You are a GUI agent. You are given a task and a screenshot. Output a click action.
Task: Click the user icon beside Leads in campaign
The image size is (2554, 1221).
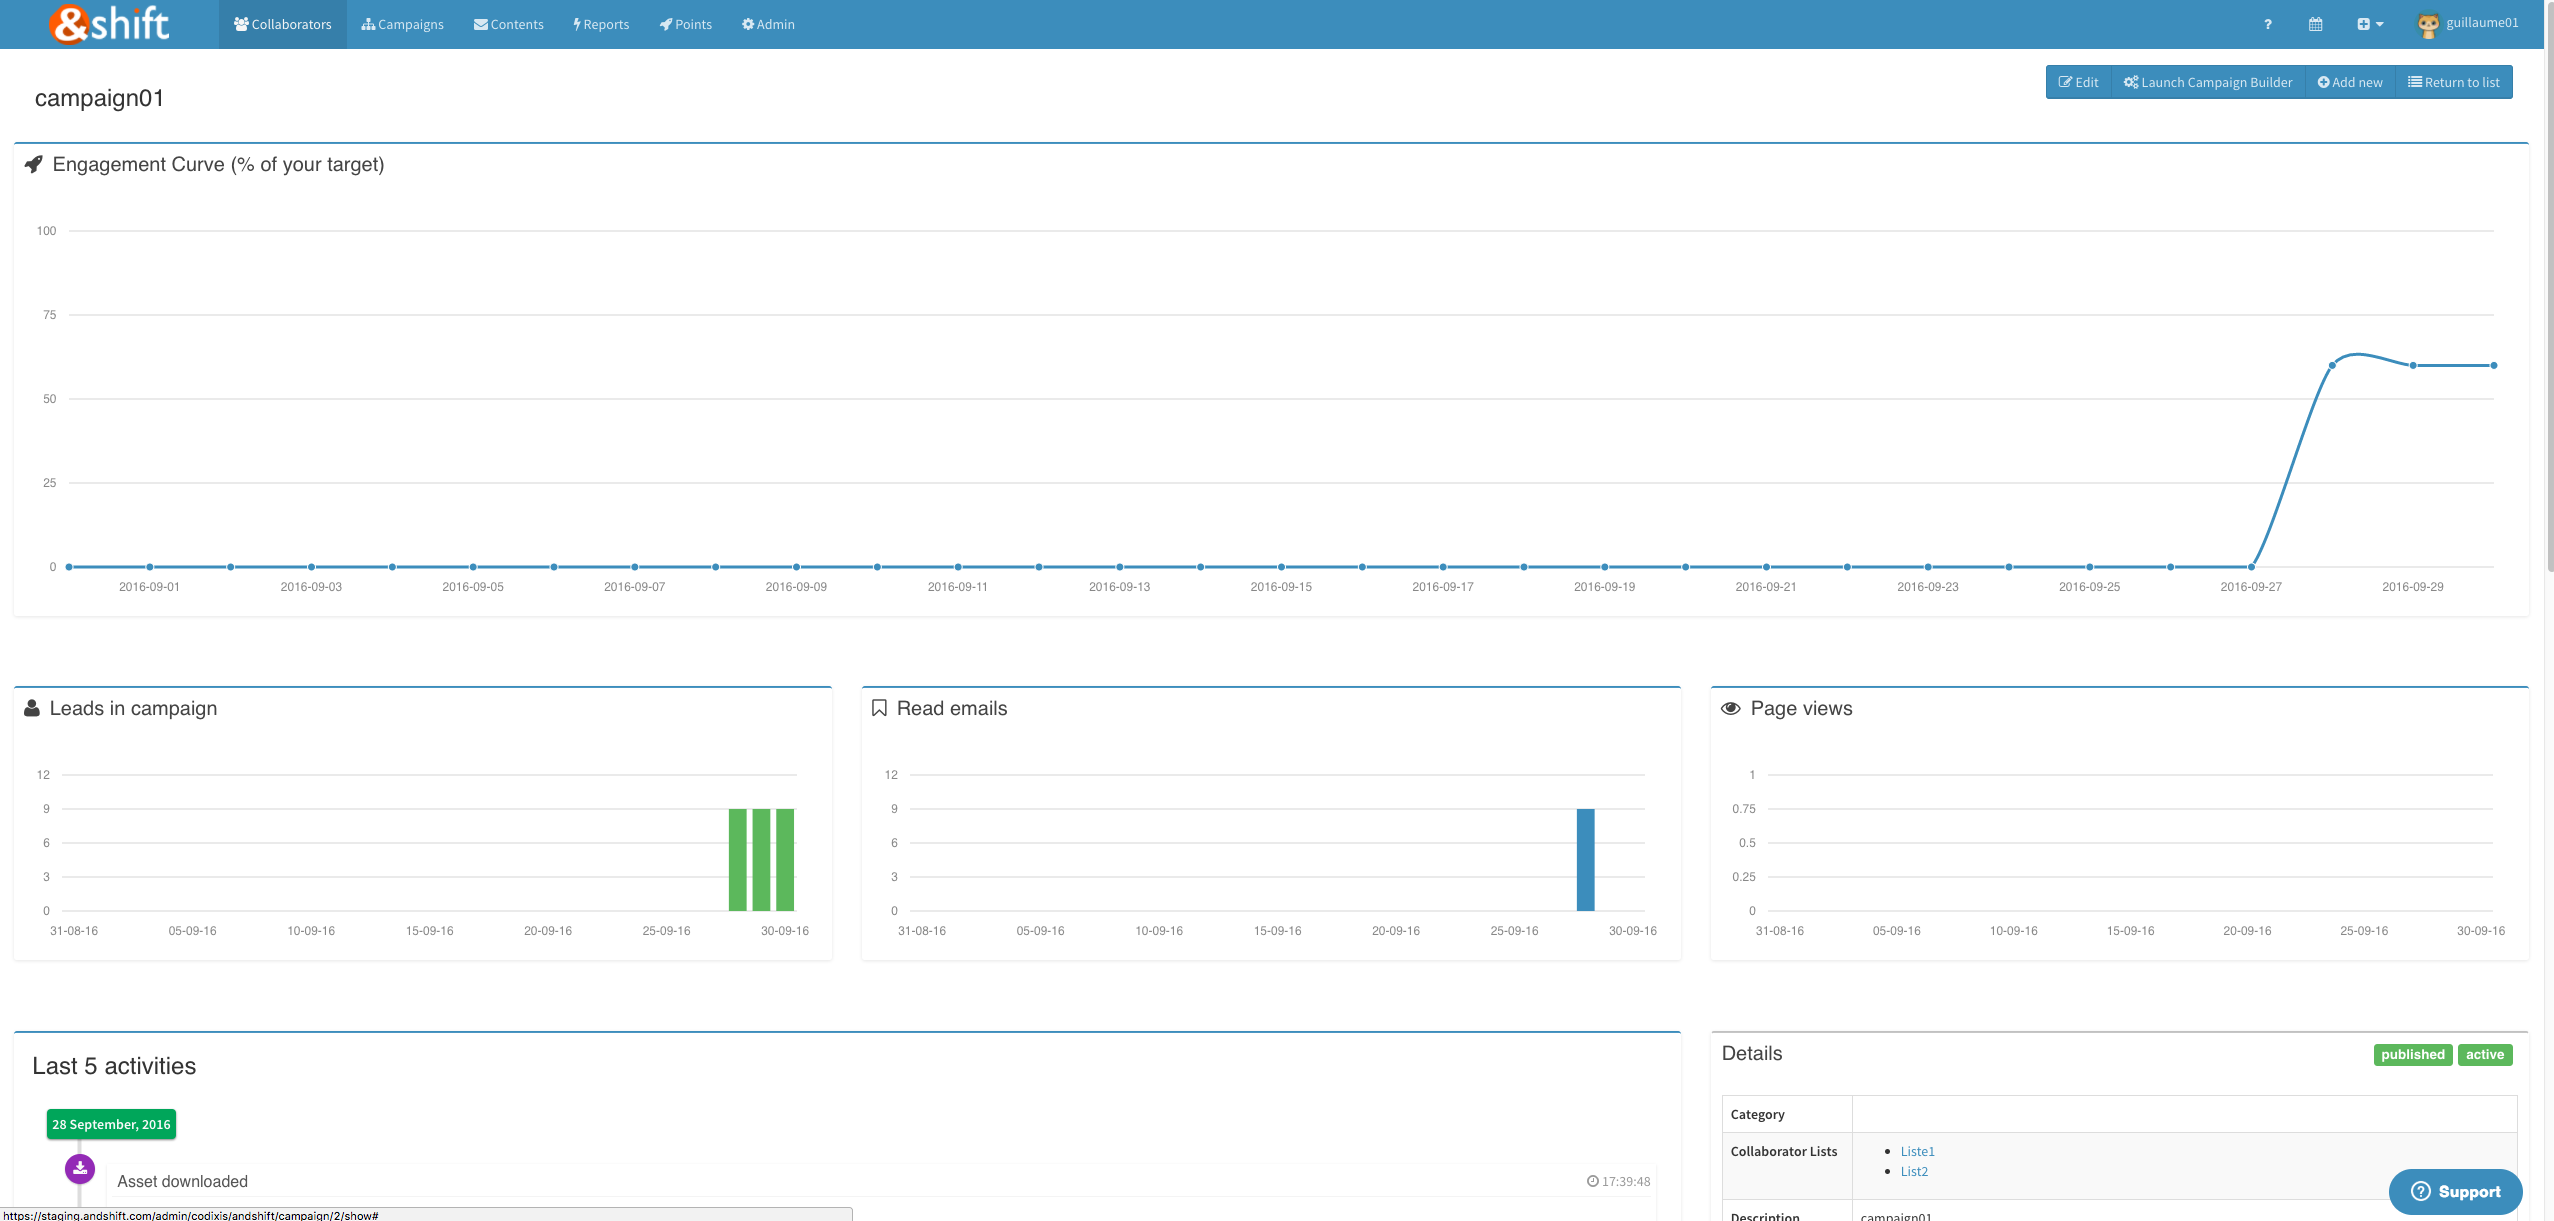point(32,708)
